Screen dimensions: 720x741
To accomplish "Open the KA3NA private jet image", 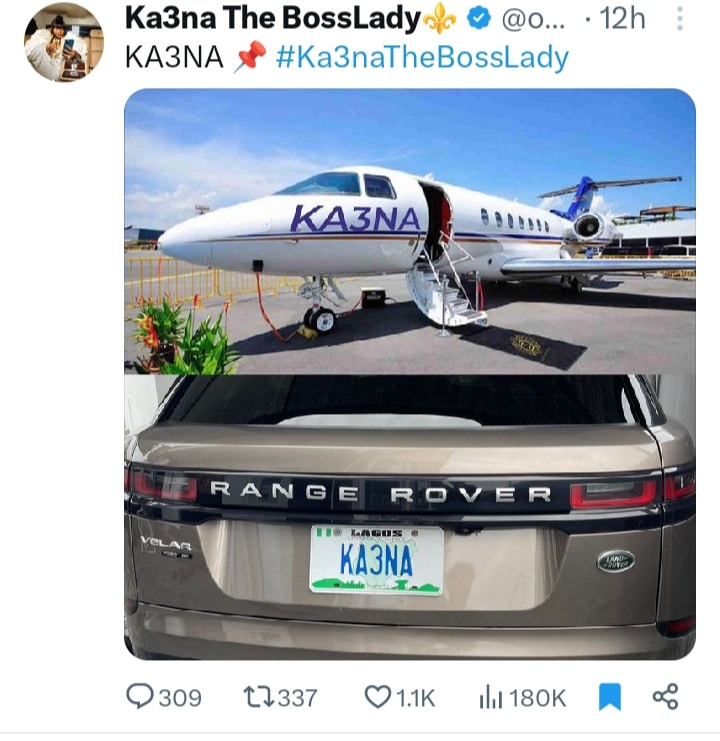I will click(409, 232).
